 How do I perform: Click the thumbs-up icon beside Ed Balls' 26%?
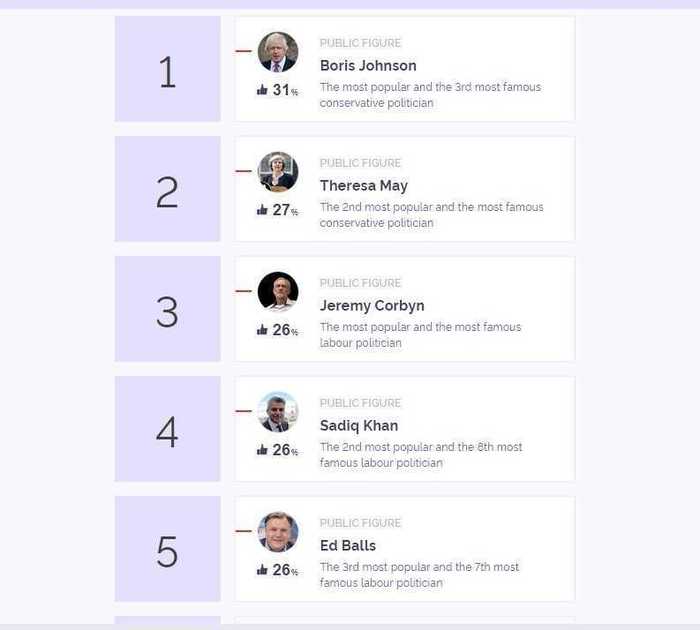pyautogui.click(x=262, y=570)
